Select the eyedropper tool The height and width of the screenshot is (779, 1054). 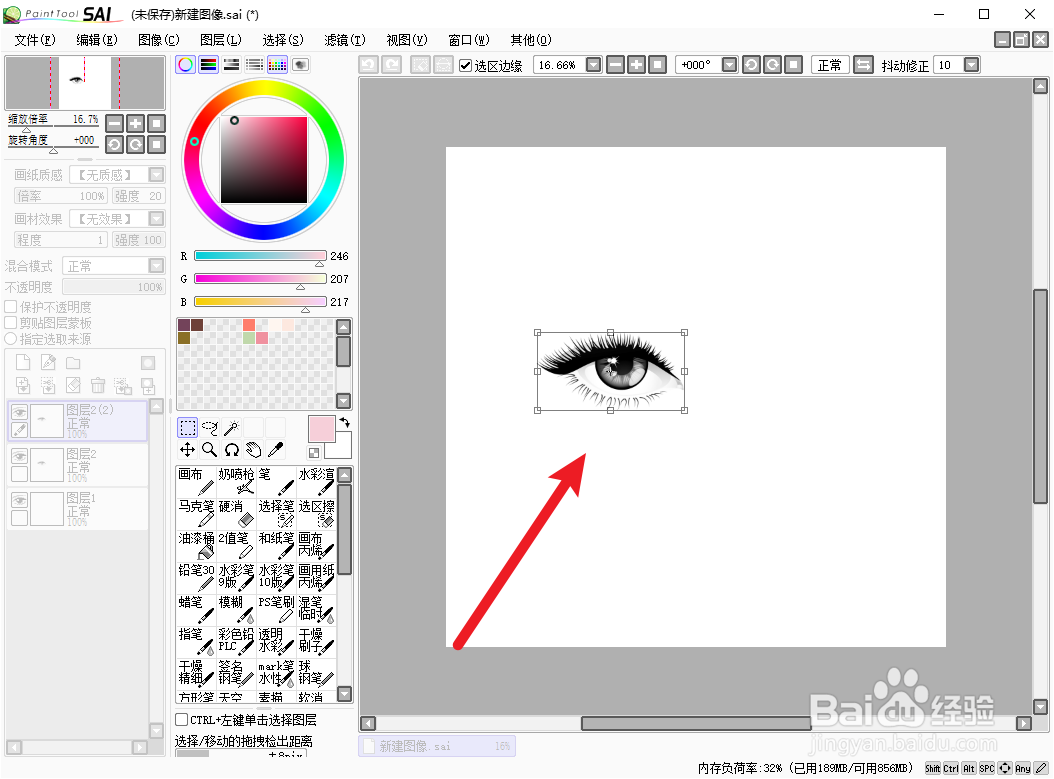[x=276, y=450]
